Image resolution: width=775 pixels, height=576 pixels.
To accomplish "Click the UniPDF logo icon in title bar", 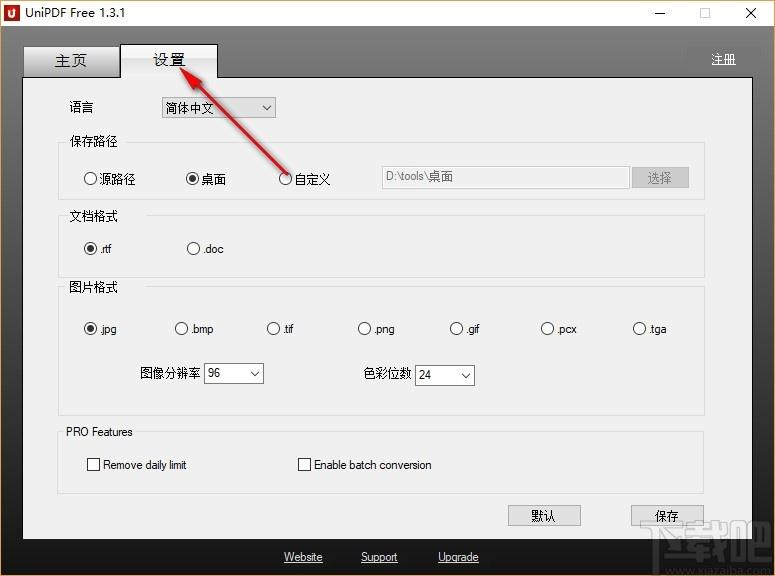I will [x=11, y=12].
